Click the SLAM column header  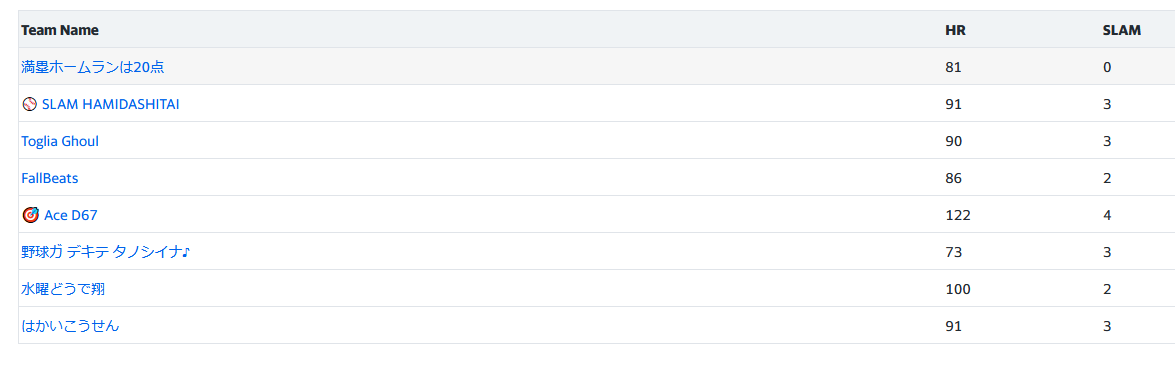coord(1121,31)
